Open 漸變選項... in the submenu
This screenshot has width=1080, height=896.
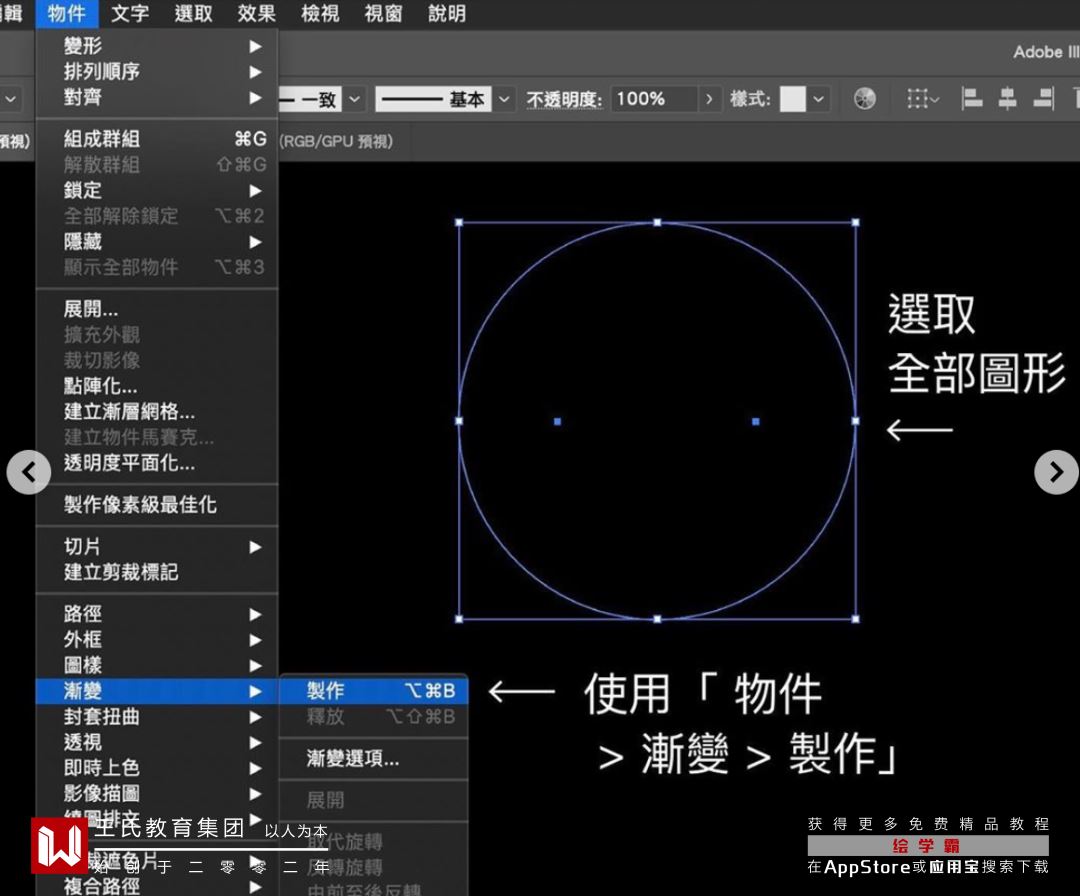click(x=374, y=758)
